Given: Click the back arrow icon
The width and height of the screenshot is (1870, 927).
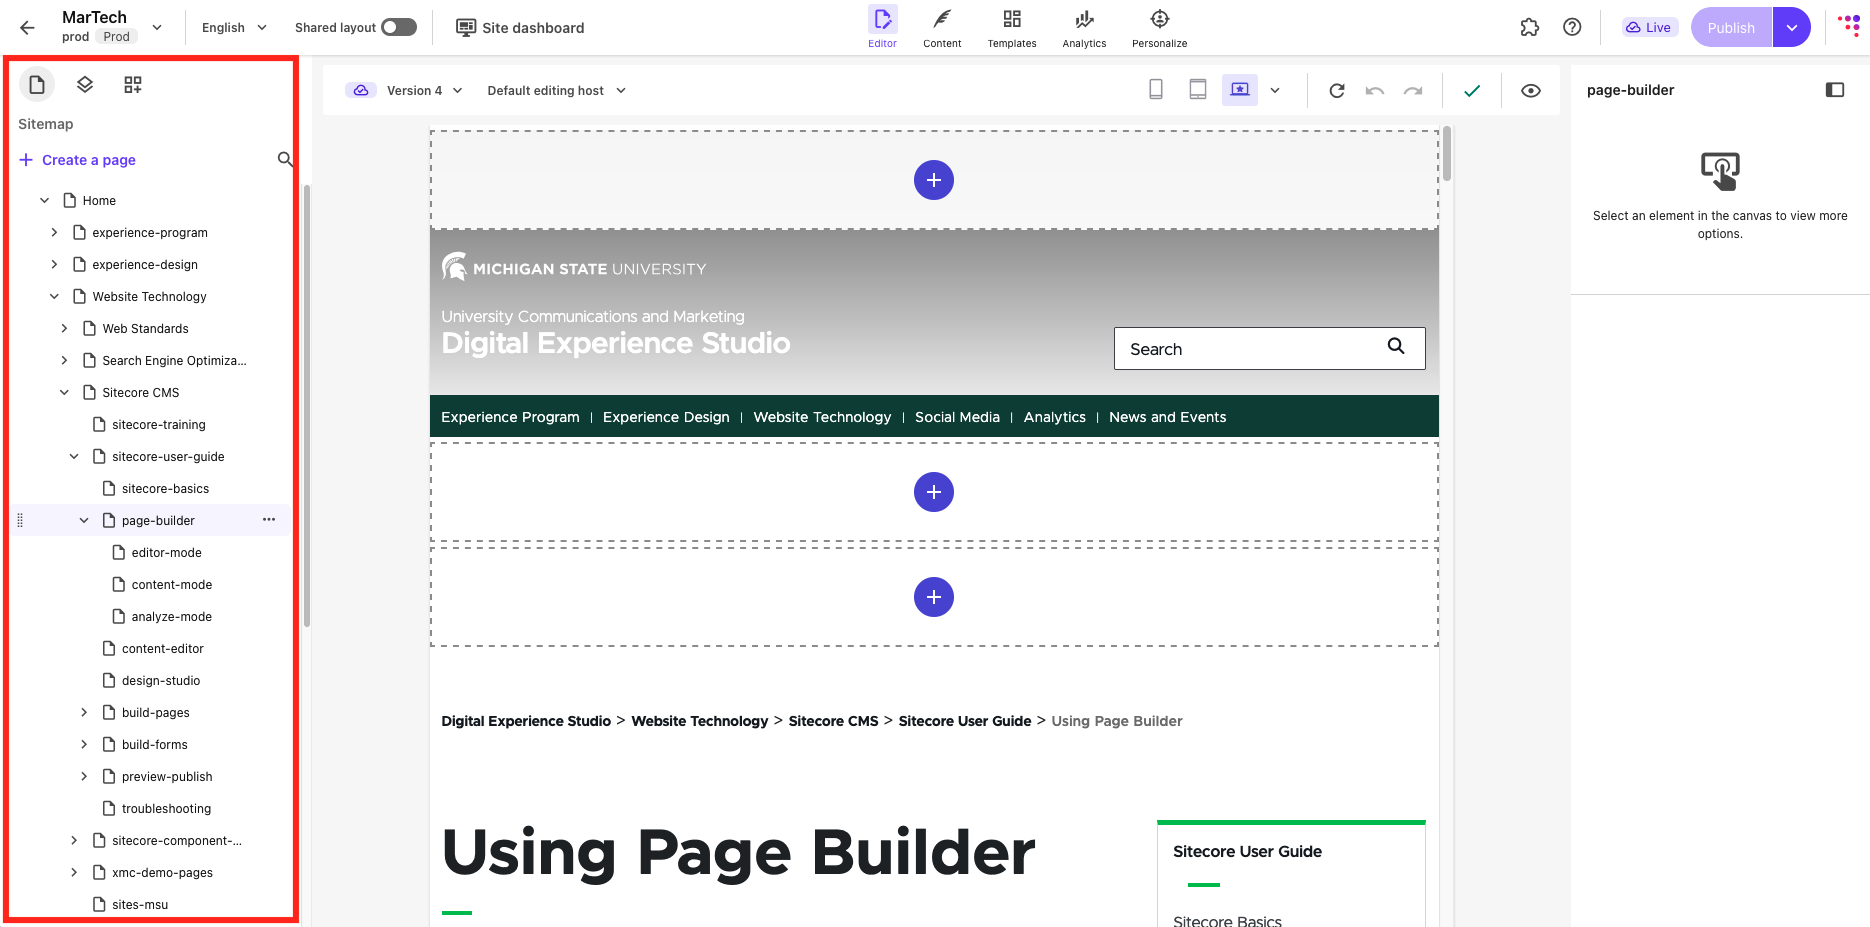Looking at the screenshot, I should pos(27,28).
